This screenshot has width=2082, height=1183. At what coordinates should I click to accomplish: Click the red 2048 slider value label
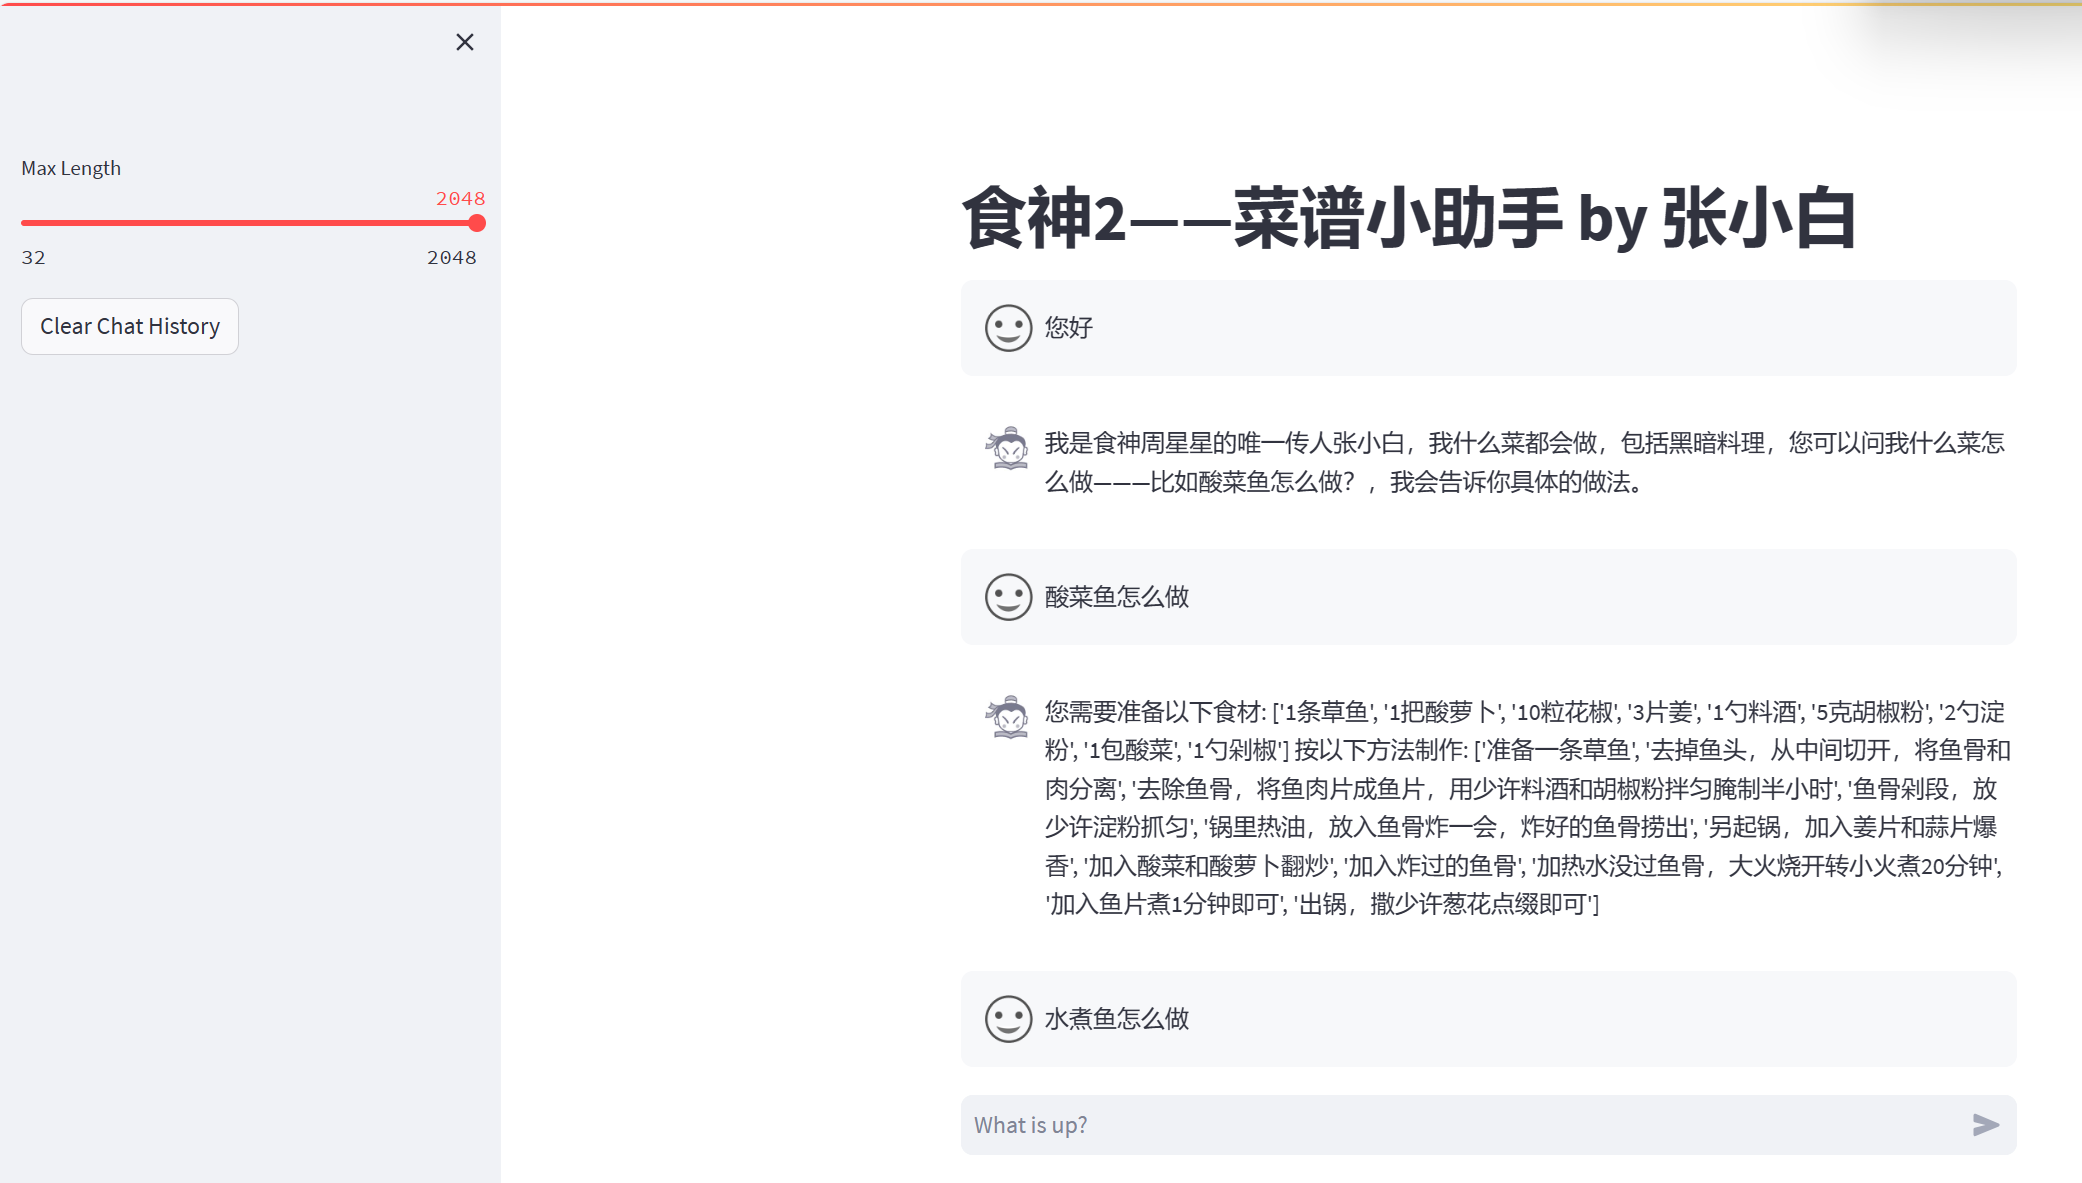coord(460,199)
